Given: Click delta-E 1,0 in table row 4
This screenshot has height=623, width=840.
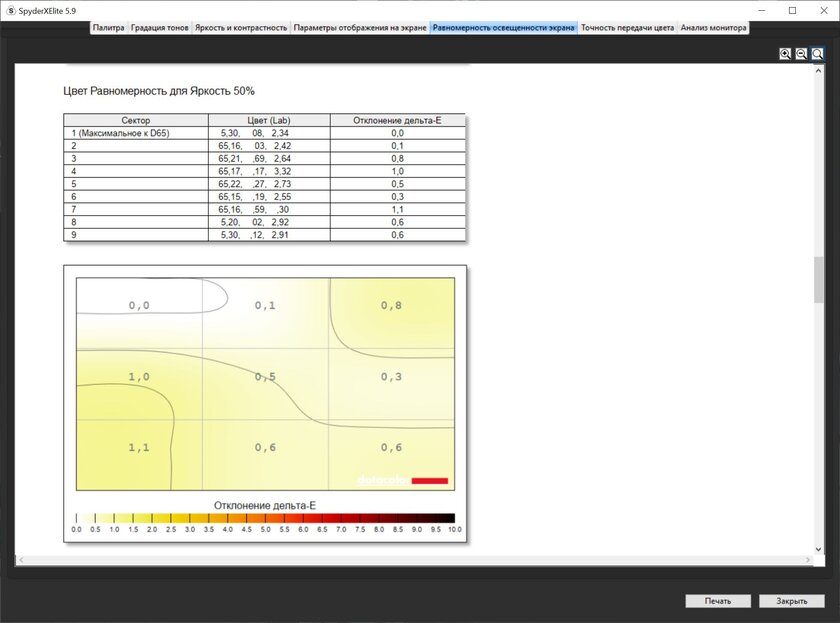Looking at the screenshot, I should click(x=398, y=171).
